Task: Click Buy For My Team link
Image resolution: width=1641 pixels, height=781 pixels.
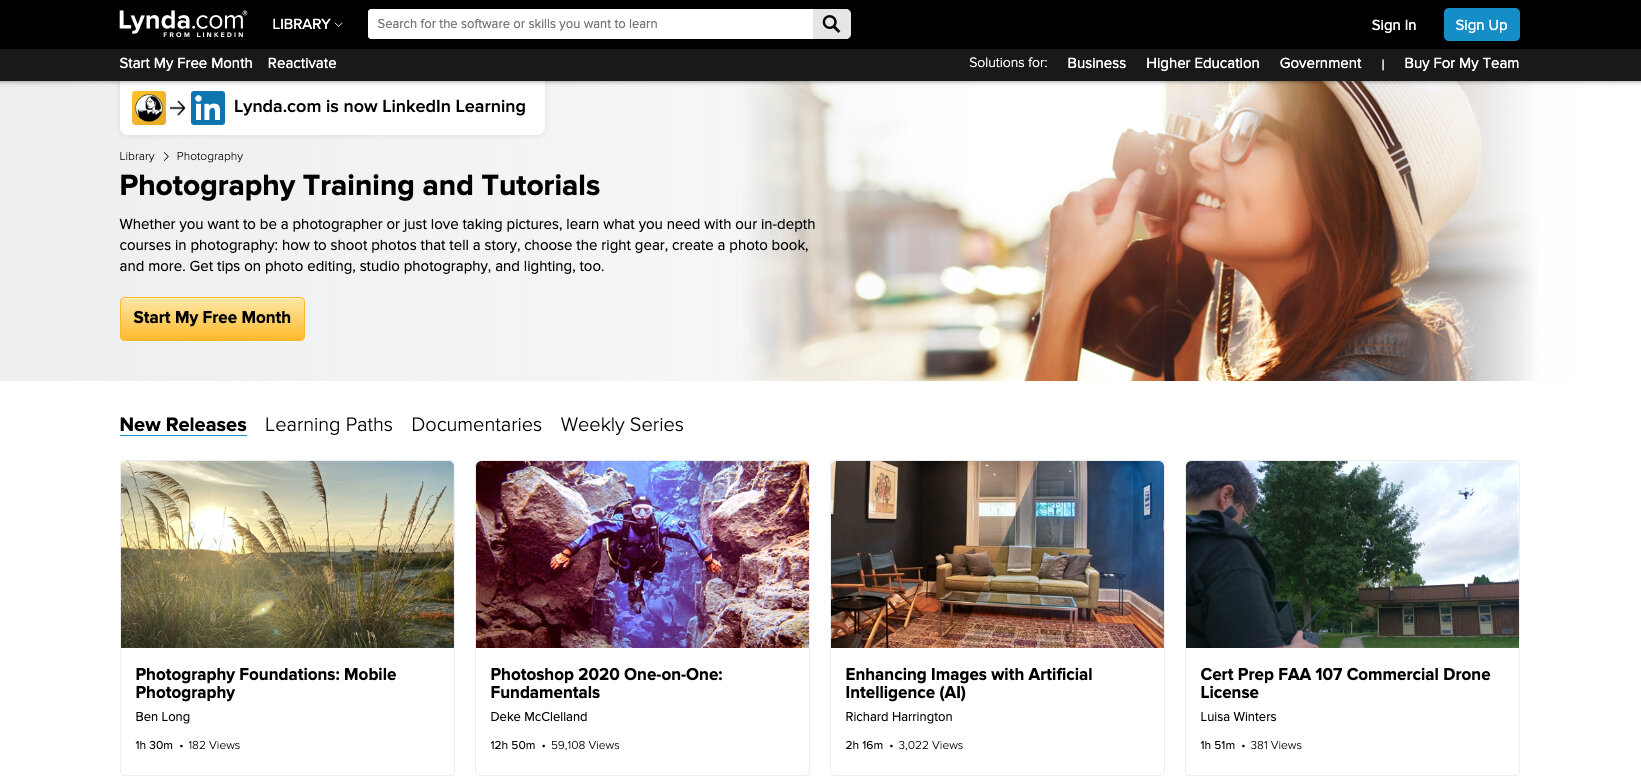Action: 1461,63
